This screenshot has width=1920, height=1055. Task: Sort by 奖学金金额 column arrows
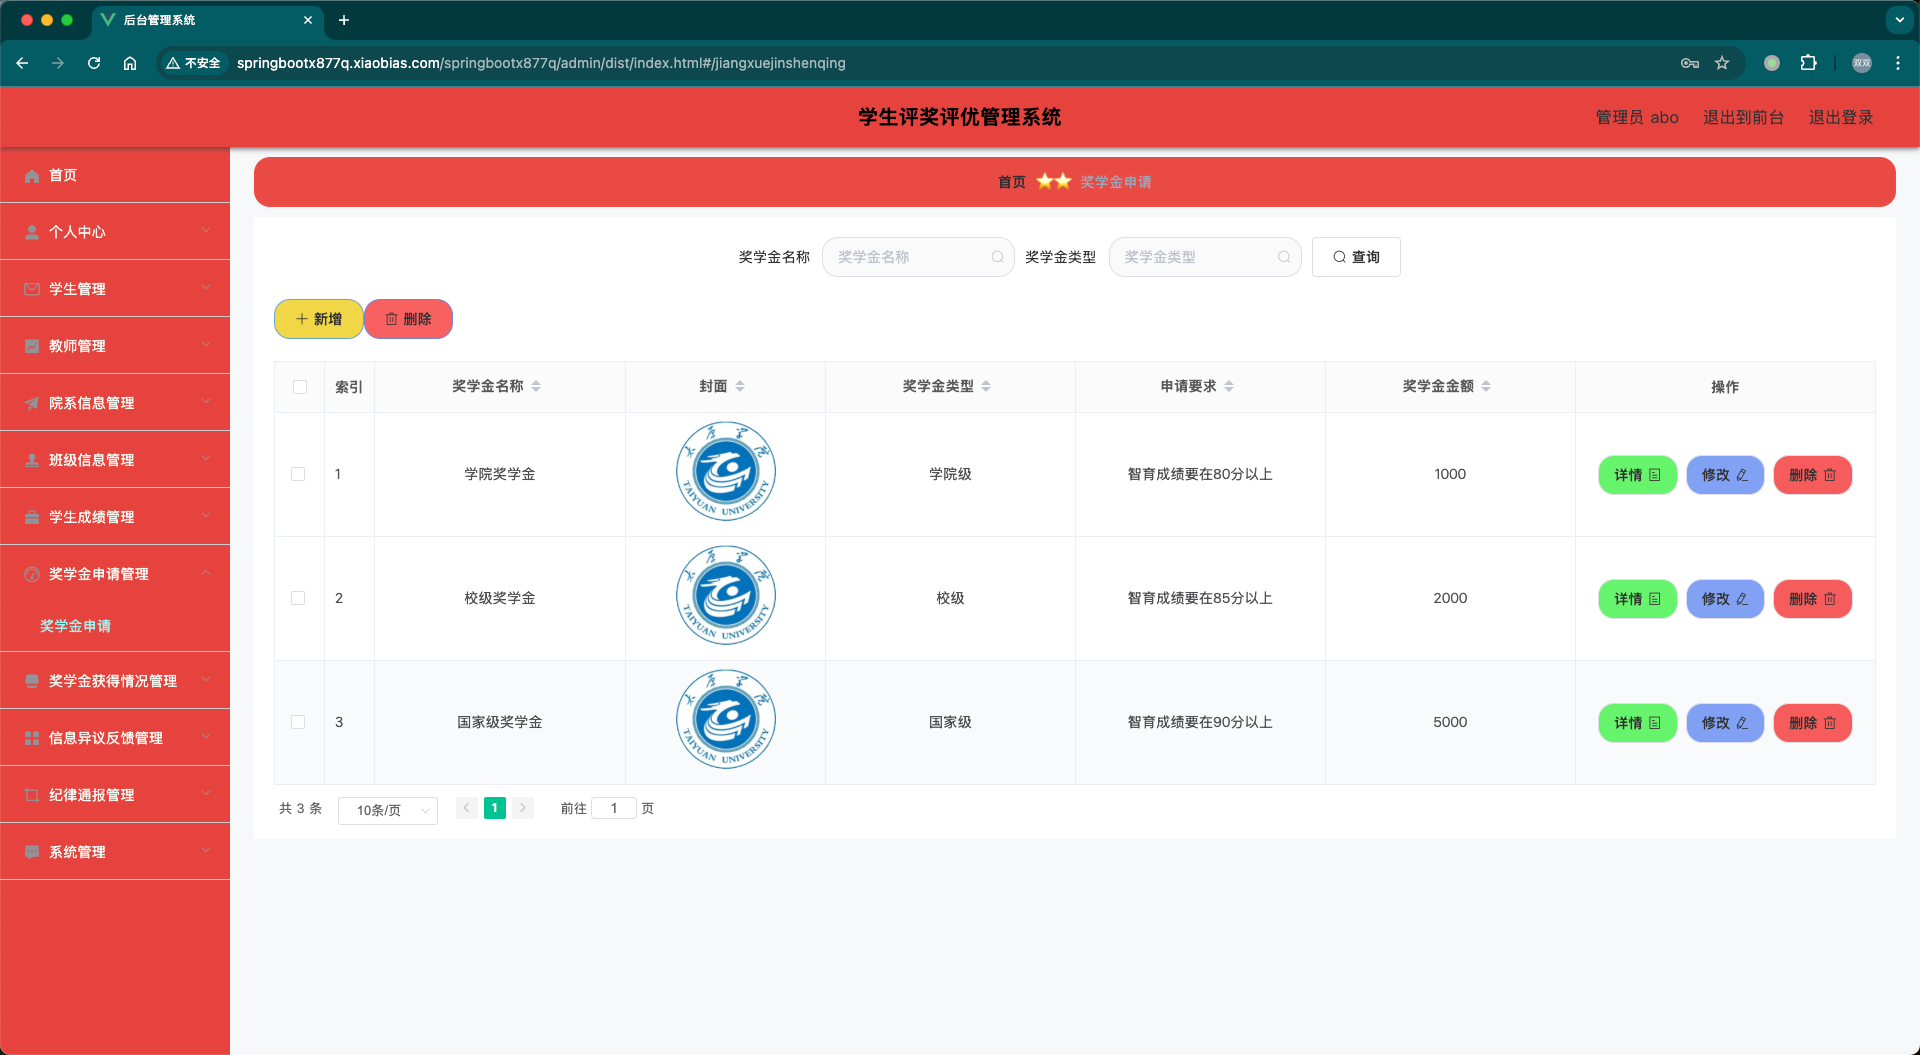[1486, 386]
